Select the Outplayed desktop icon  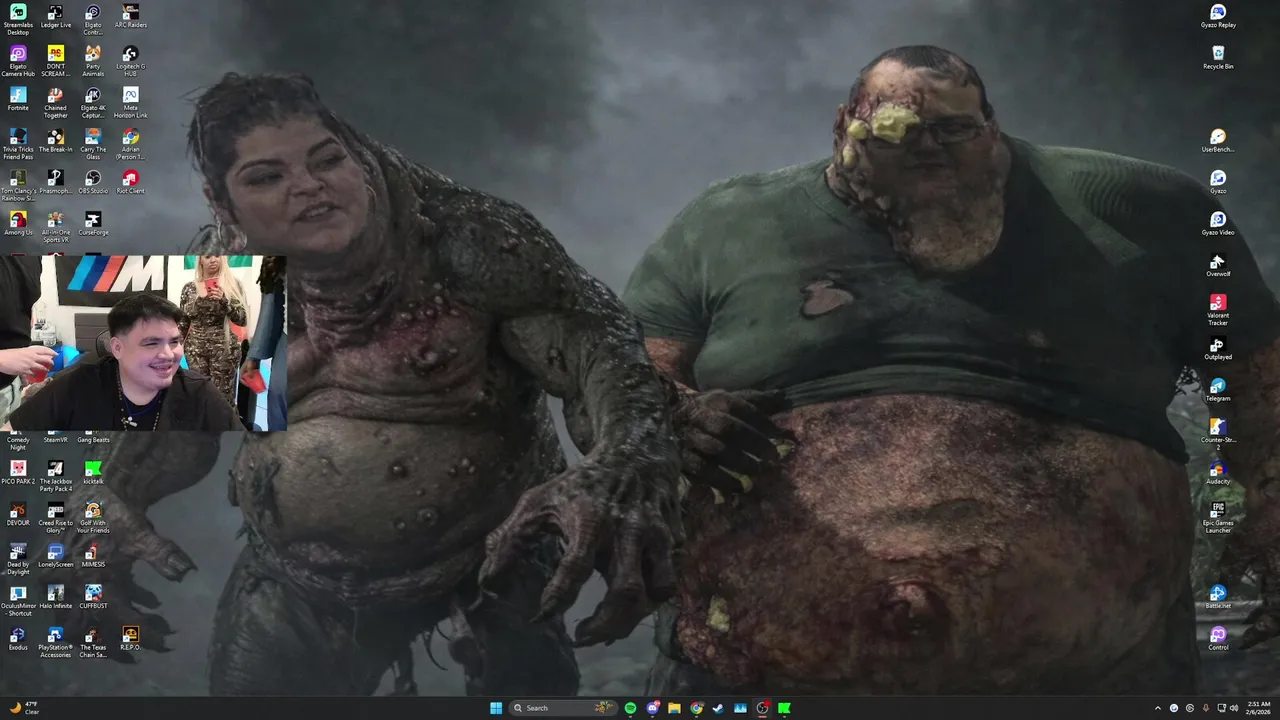point(1218,349)
